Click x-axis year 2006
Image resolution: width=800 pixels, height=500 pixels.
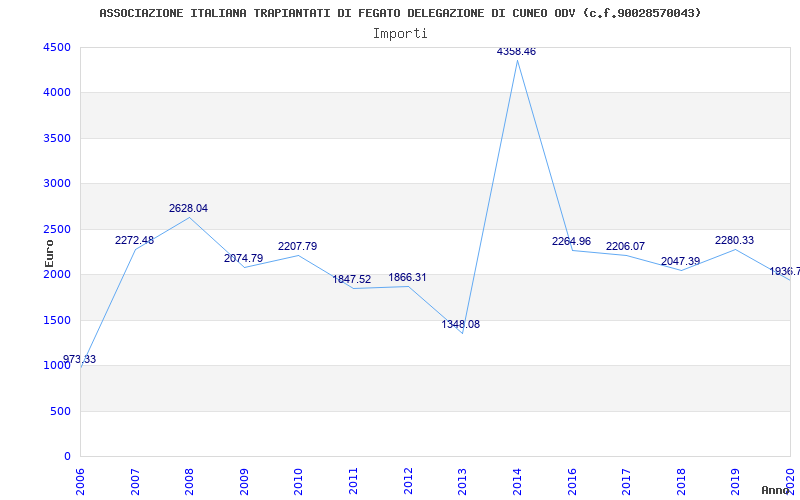[80, 482]
